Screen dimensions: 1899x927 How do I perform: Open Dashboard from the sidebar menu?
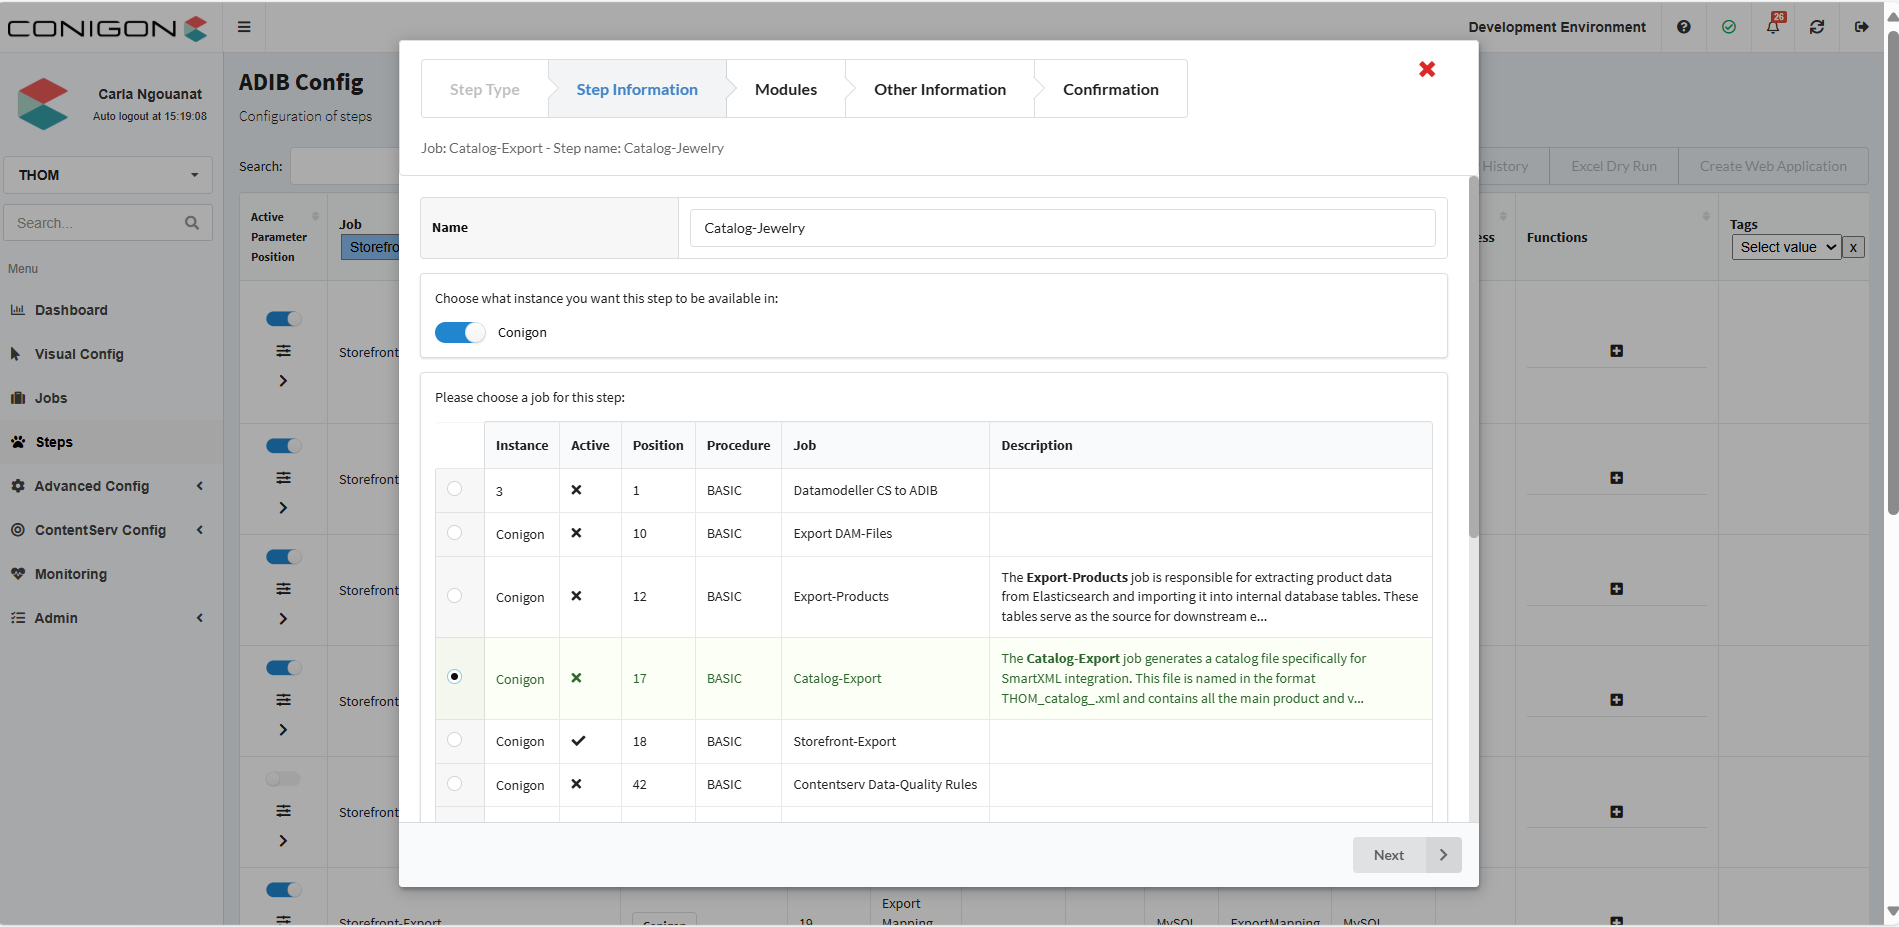(x=71, y=310)
